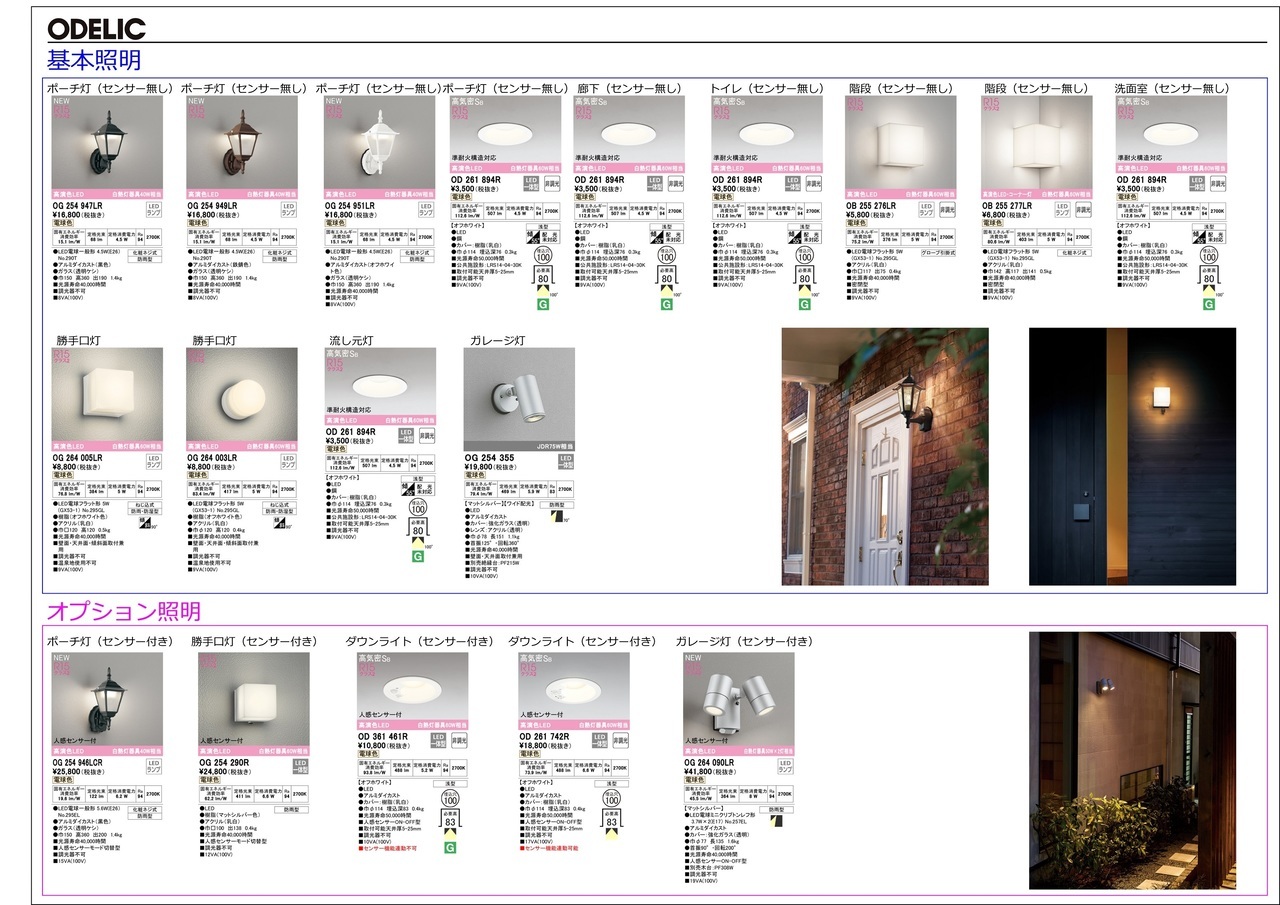This screenshot has height=905, width=1280.
Task: Open the night exterior spotlight photo
Action: coord(1132,760)
